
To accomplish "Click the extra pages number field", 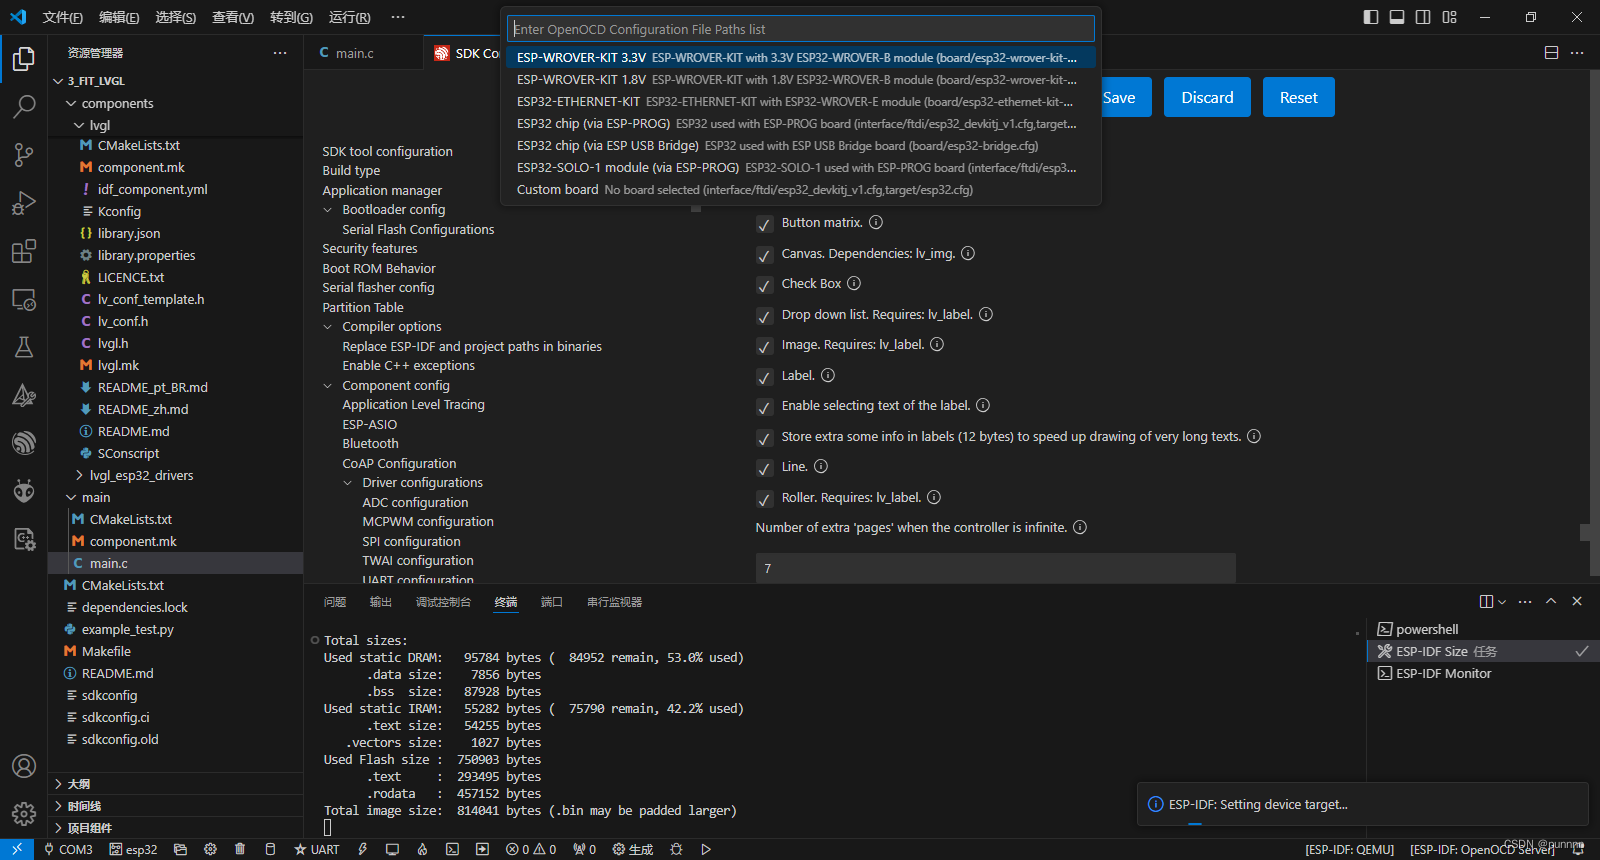I will [995, 568].
